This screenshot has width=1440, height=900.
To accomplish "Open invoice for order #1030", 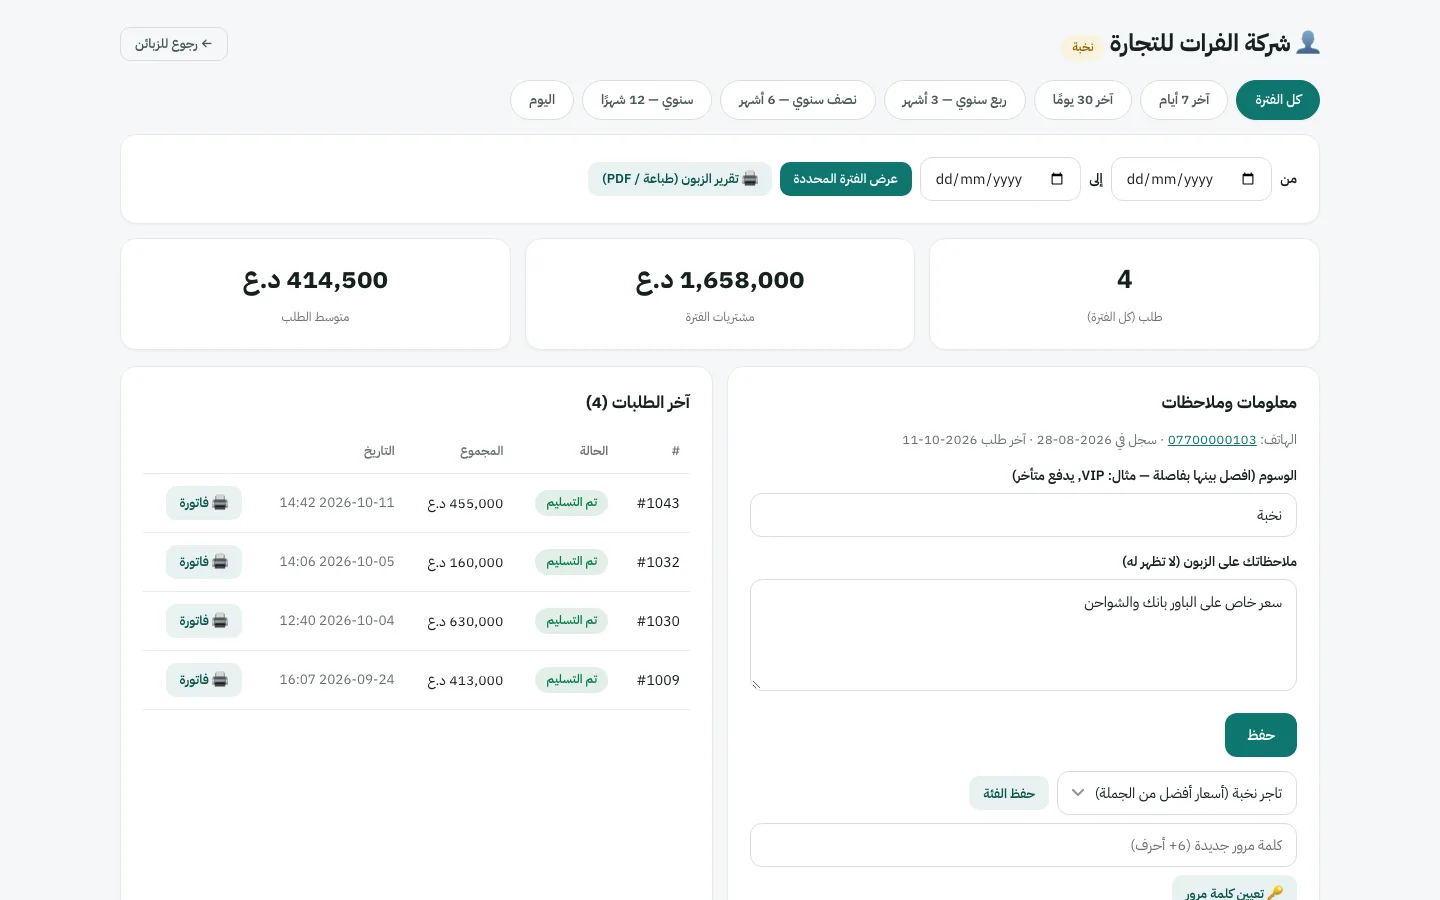I will [x=204, y=621].
